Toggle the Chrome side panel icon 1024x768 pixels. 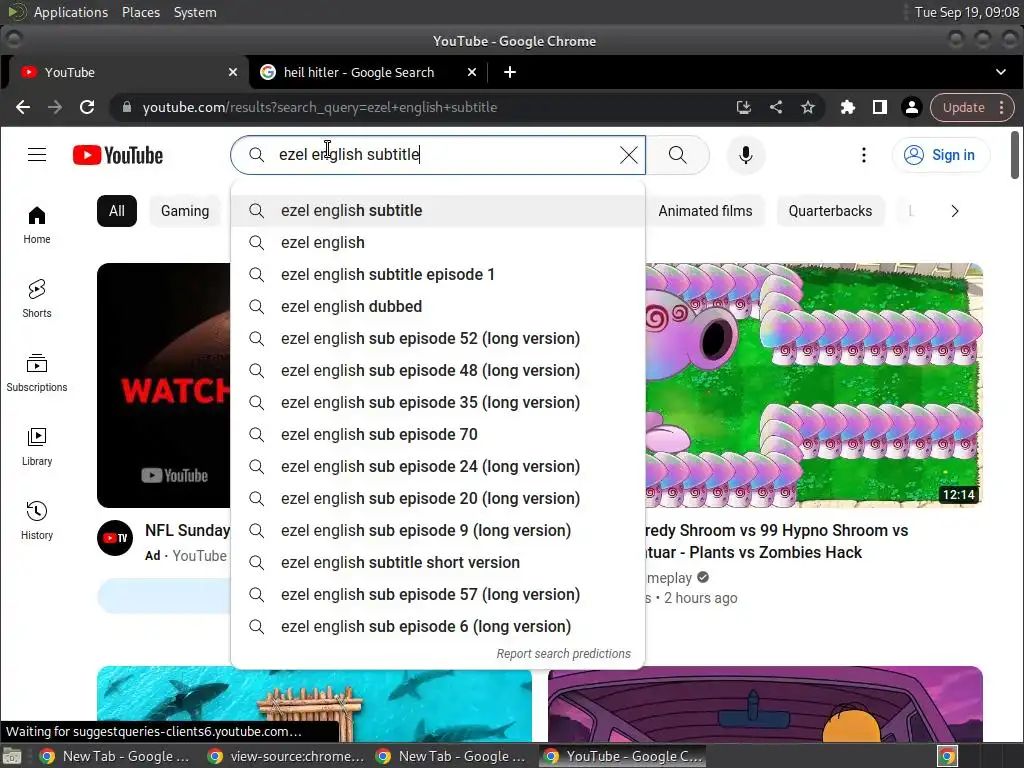tap(880, 107)
